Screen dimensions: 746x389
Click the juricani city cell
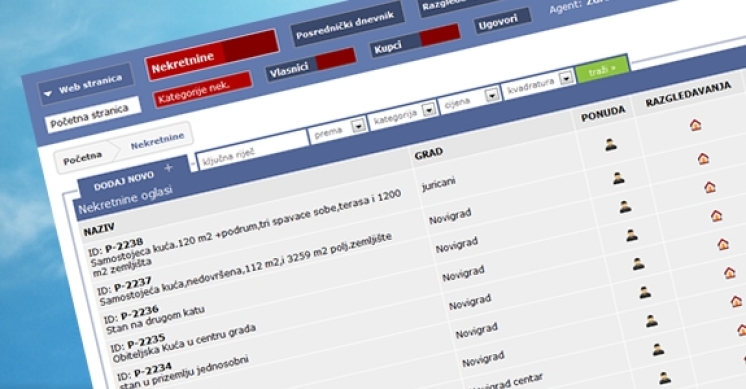tap(438, 183)
